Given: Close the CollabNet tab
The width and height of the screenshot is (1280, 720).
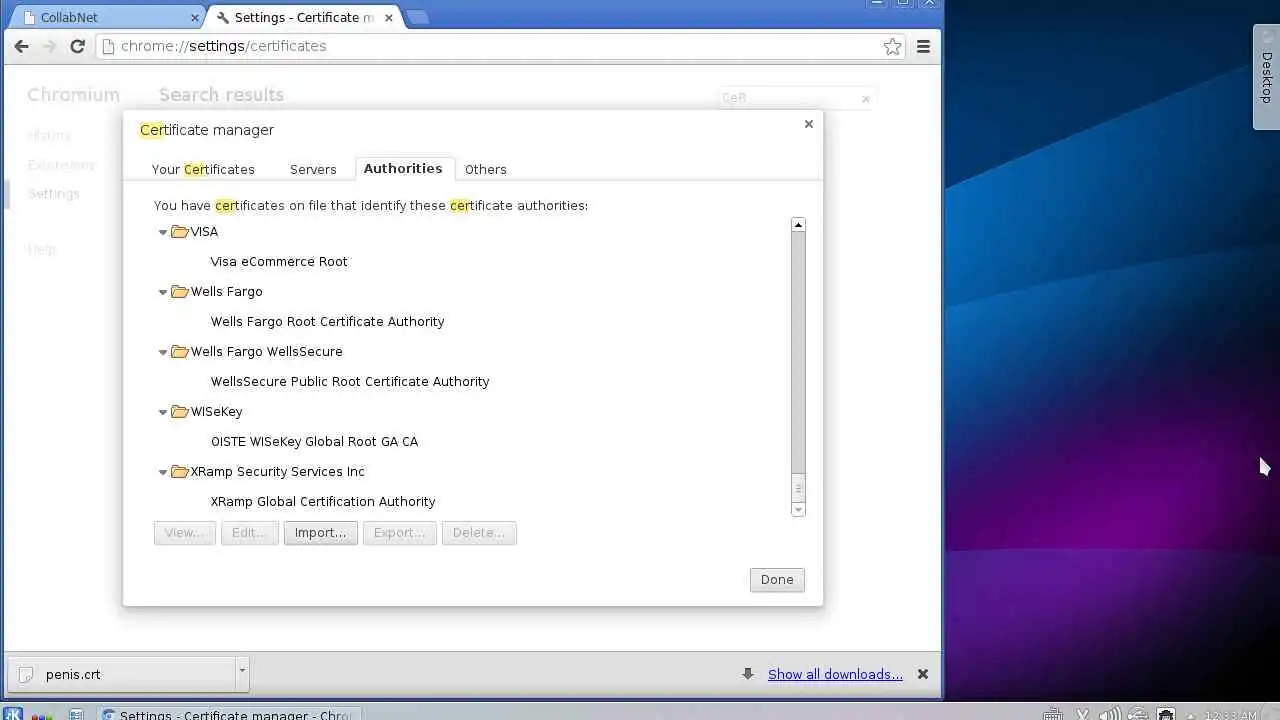Looking at the screenshot, I should pyautogui.click(x=195, y=18).
